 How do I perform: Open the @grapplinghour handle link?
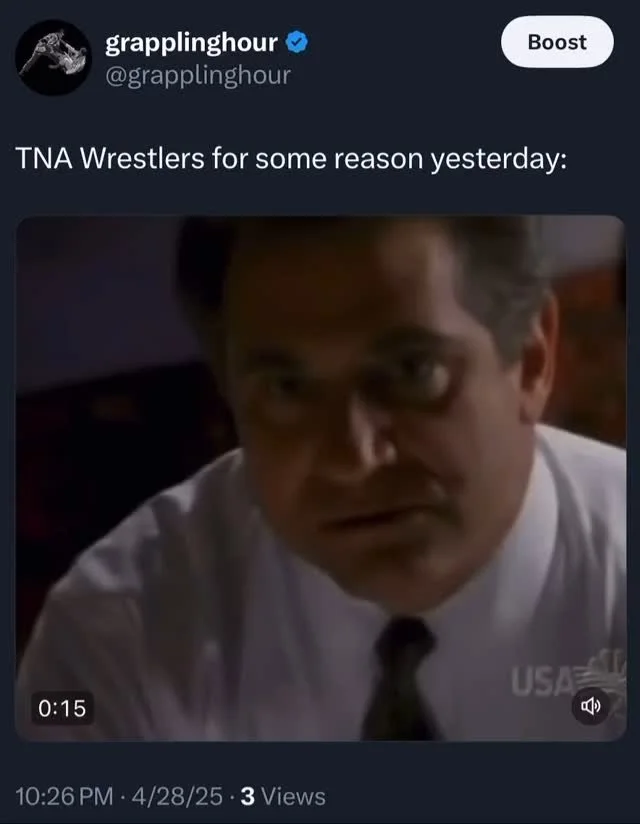[x=198, y=75]
